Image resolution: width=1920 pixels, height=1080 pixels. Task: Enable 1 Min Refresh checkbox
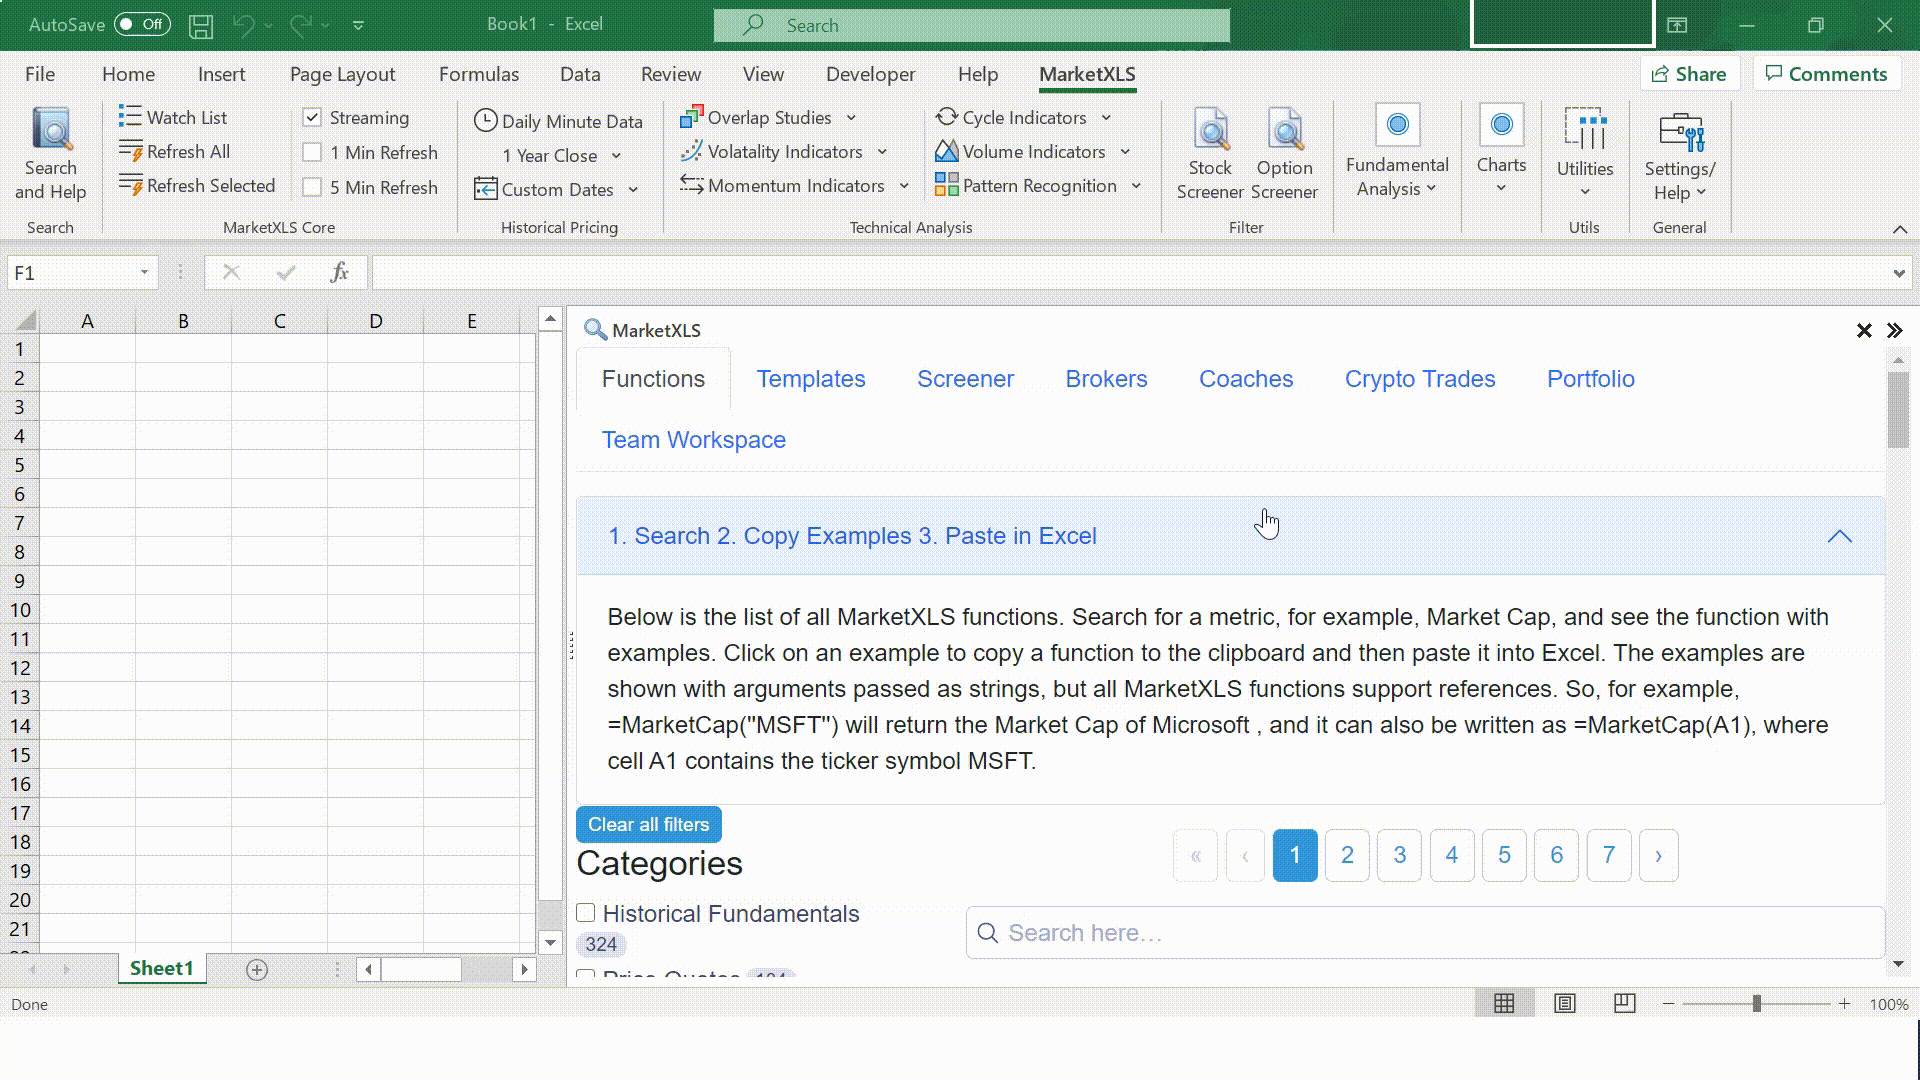coord(312,152)
